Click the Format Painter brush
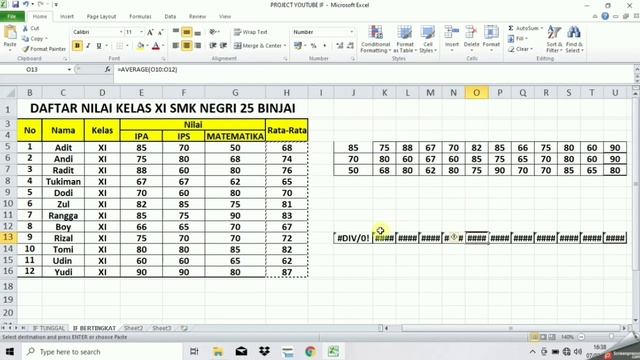This screenshot has width=640, height=360. point(44,49)
